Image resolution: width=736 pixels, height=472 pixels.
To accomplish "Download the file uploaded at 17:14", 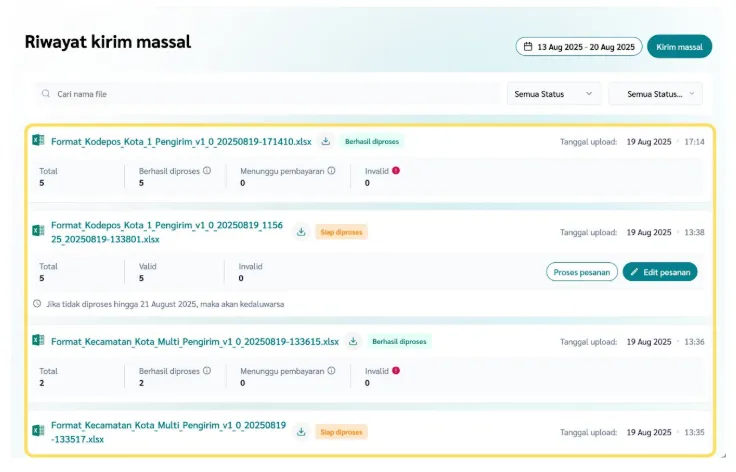I will point(326,141).
